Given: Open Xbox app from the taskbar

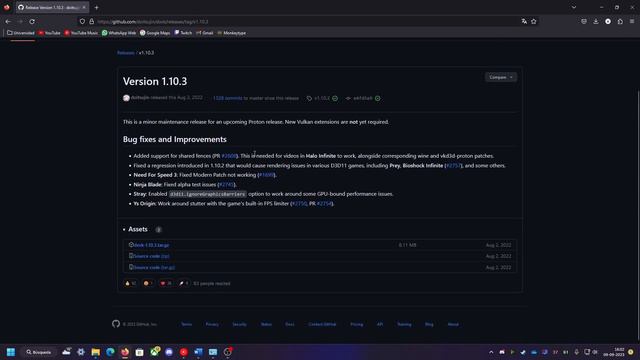Looking at the screenshot, I should point(154,352).
